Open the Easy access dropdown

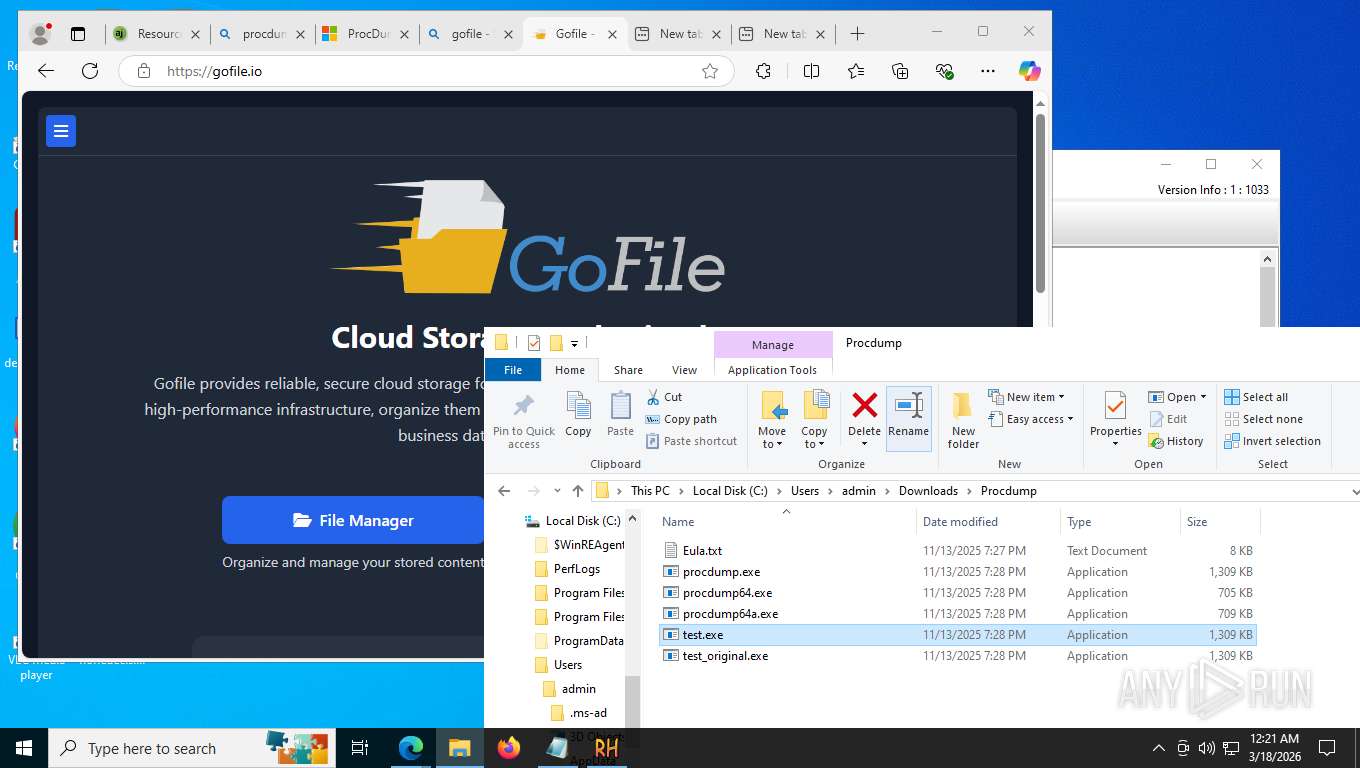1030,419
